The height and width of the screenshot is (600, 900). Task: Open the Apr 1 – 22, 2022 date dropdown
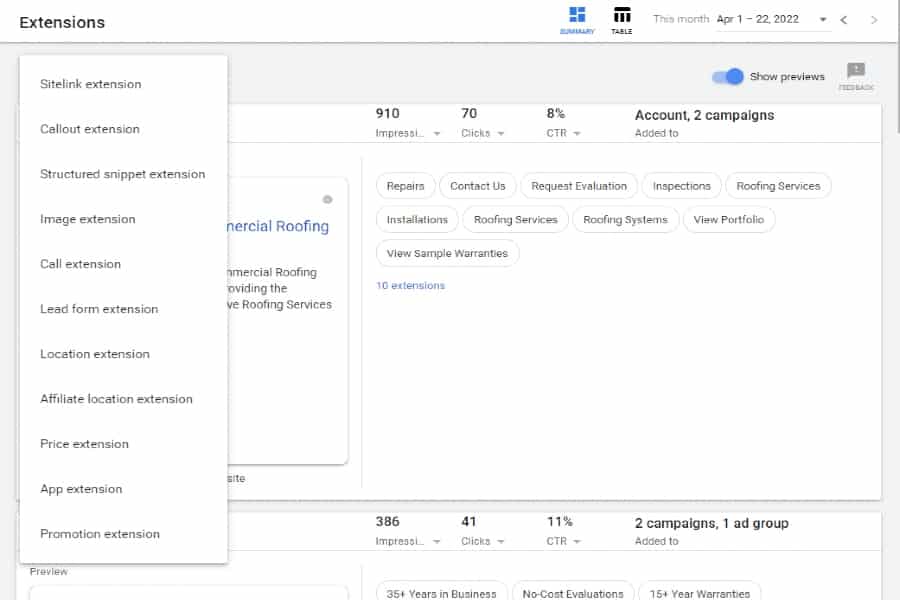[772, 20]
